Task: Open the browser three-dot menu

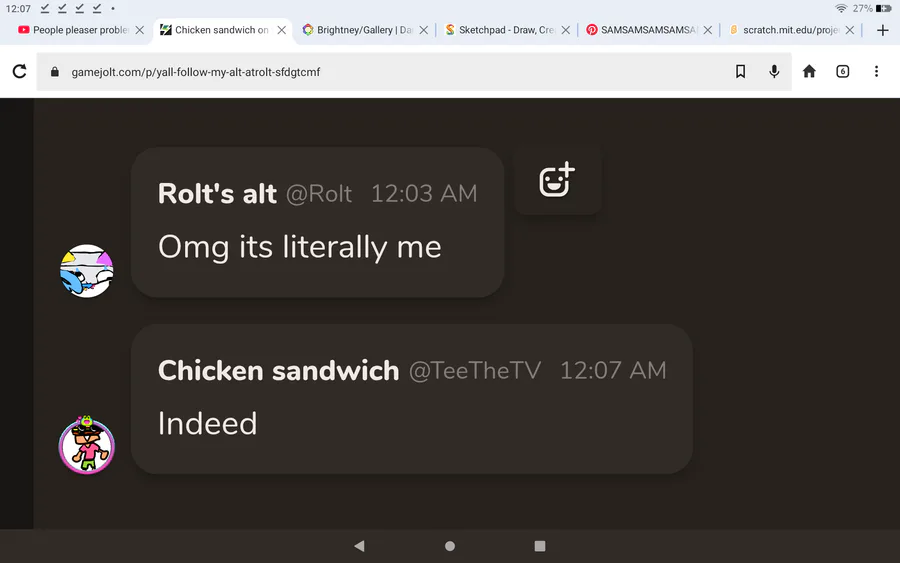Action: [x=876, y=71]
